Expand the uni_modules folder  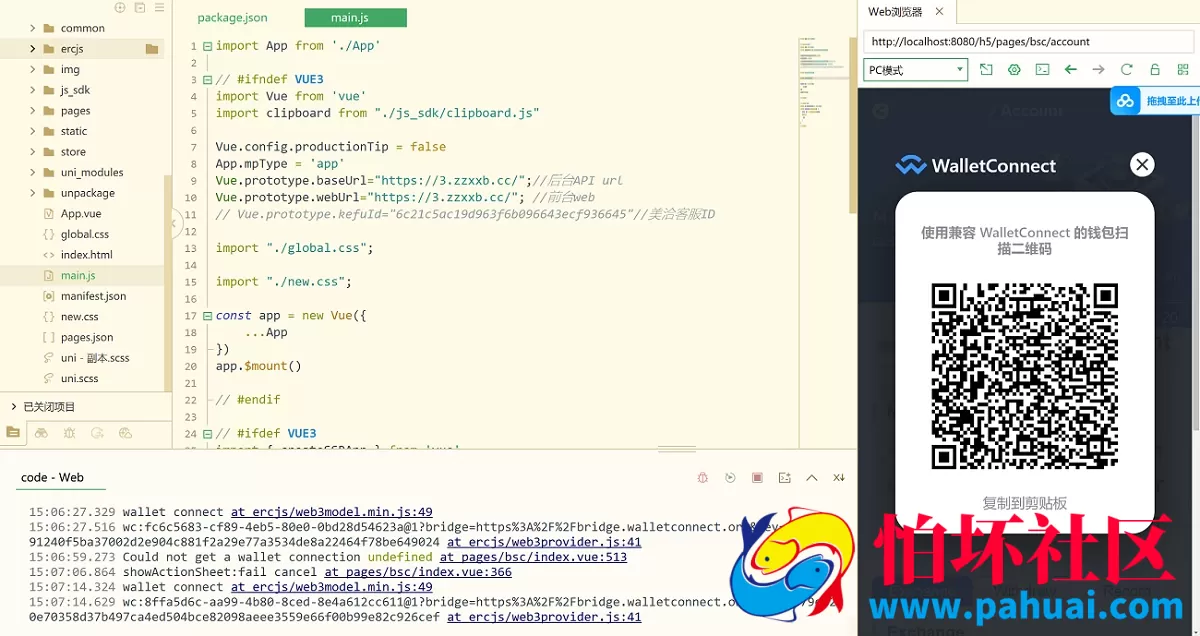pyautogui.click(x=33, y=172)
